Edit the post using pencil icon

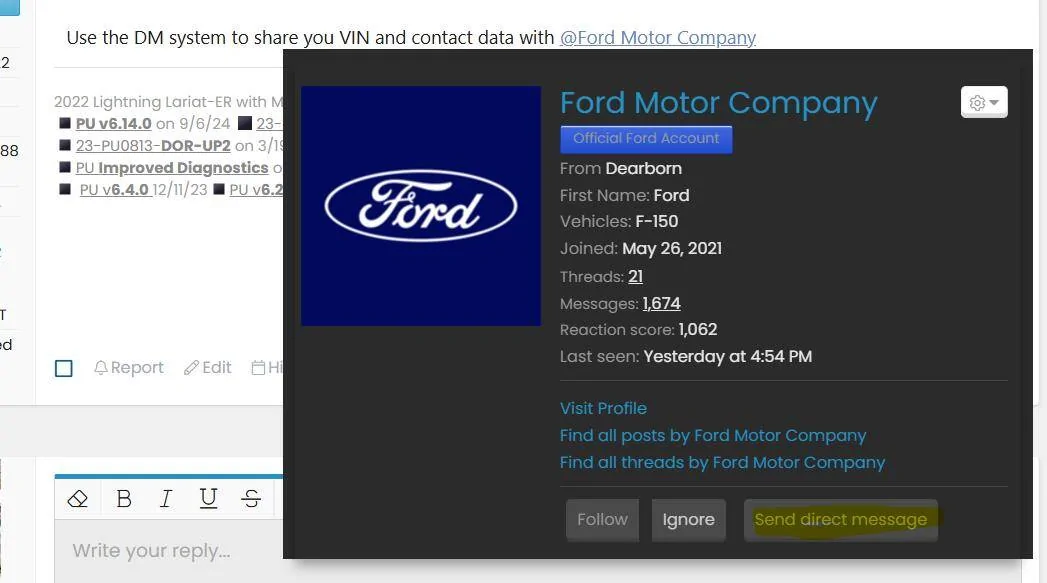coord(208,368)
